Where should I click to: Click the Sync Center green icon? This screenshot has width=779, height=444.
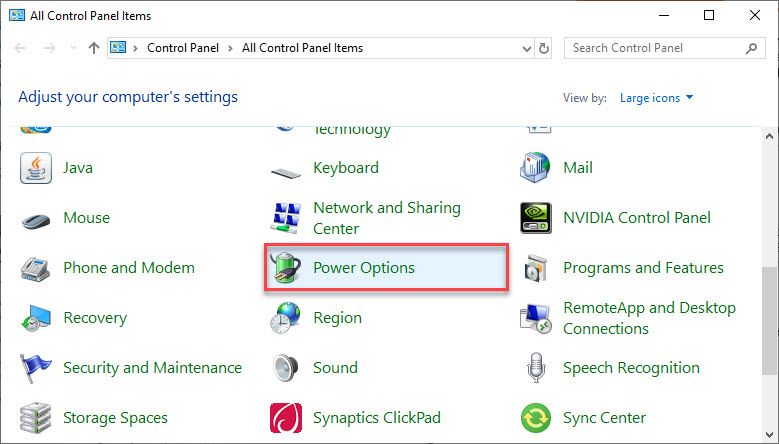536,418
